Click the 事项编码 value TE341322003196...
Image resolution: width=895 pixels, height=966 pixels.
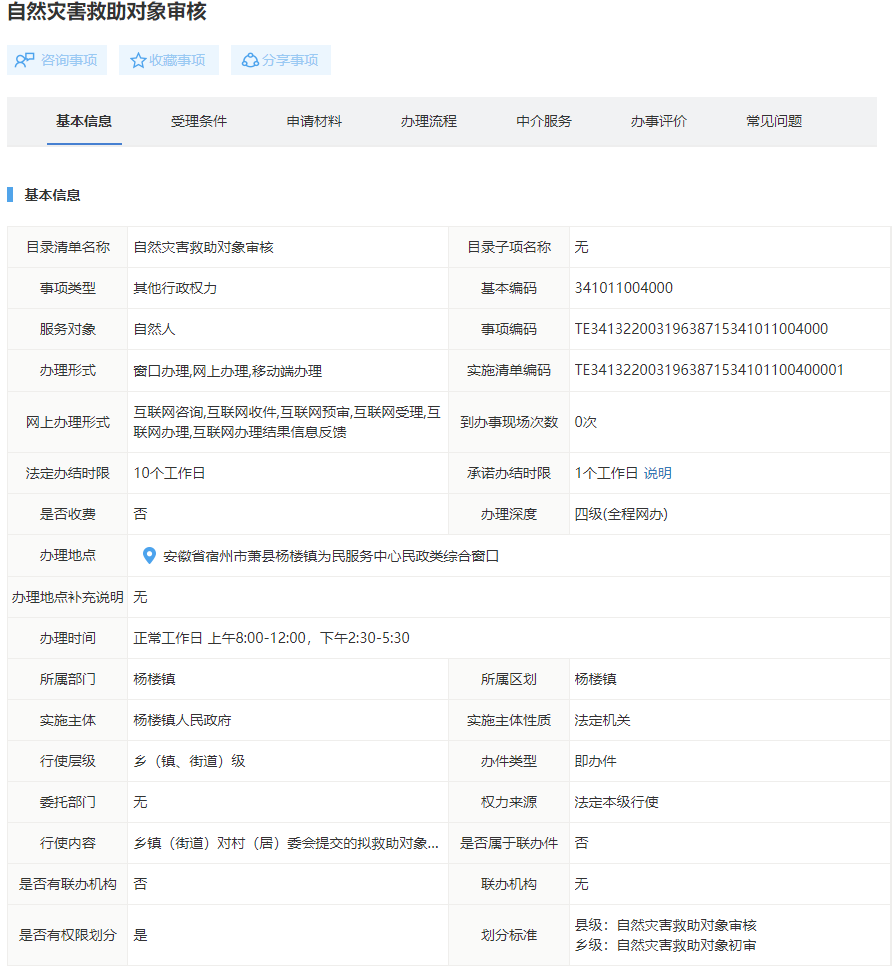(701, 329)
